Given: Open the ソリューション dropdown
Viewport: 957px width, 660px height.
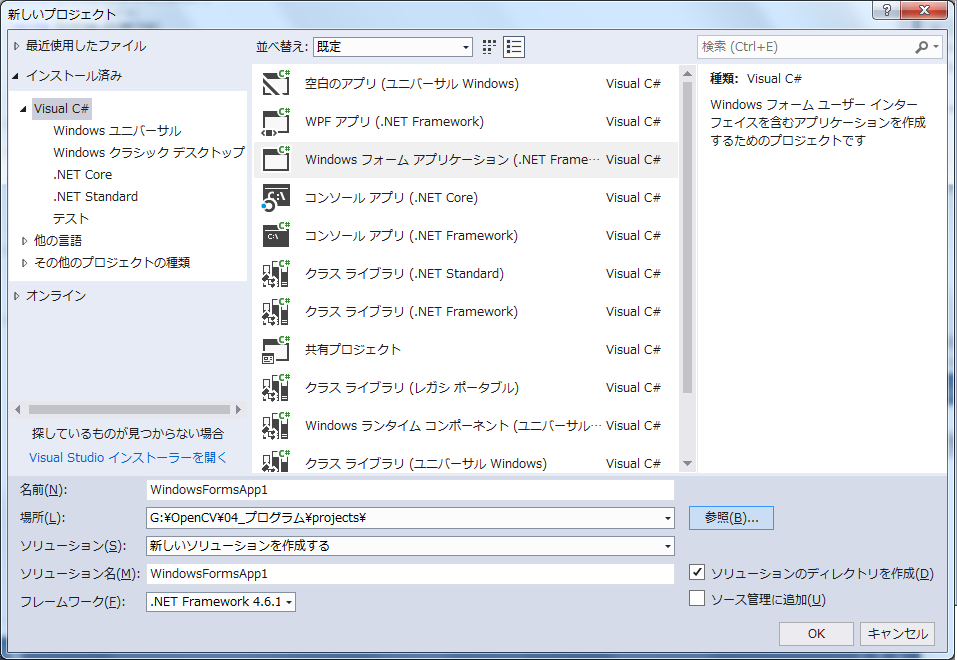Looking at the screenshot, I should (668, 546).
